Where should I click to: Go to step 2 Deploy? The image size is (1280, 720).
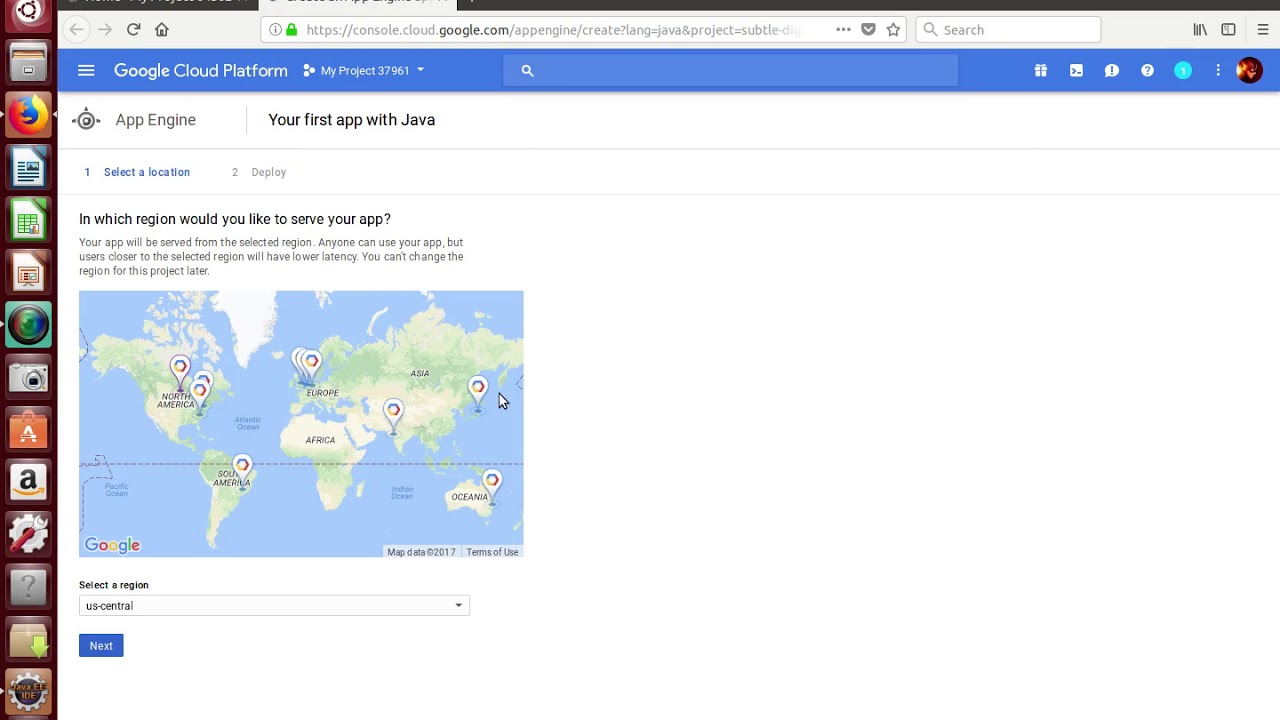click(259, 172)
